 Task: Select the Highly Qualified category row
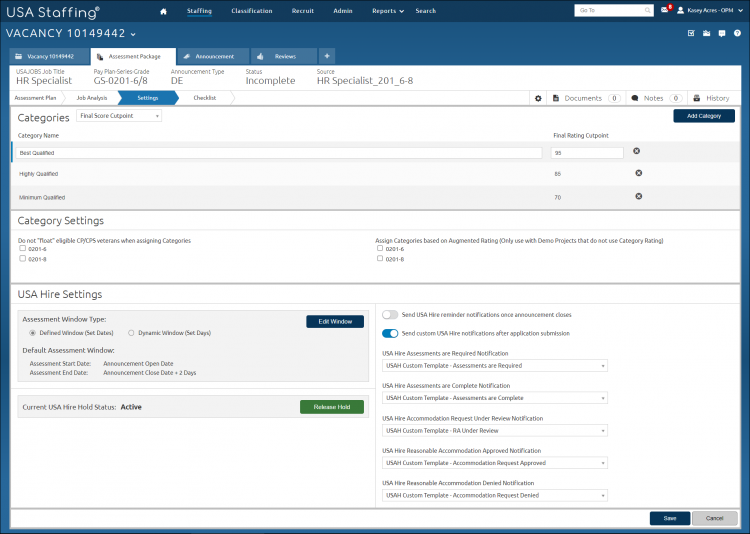click(375, 174)
